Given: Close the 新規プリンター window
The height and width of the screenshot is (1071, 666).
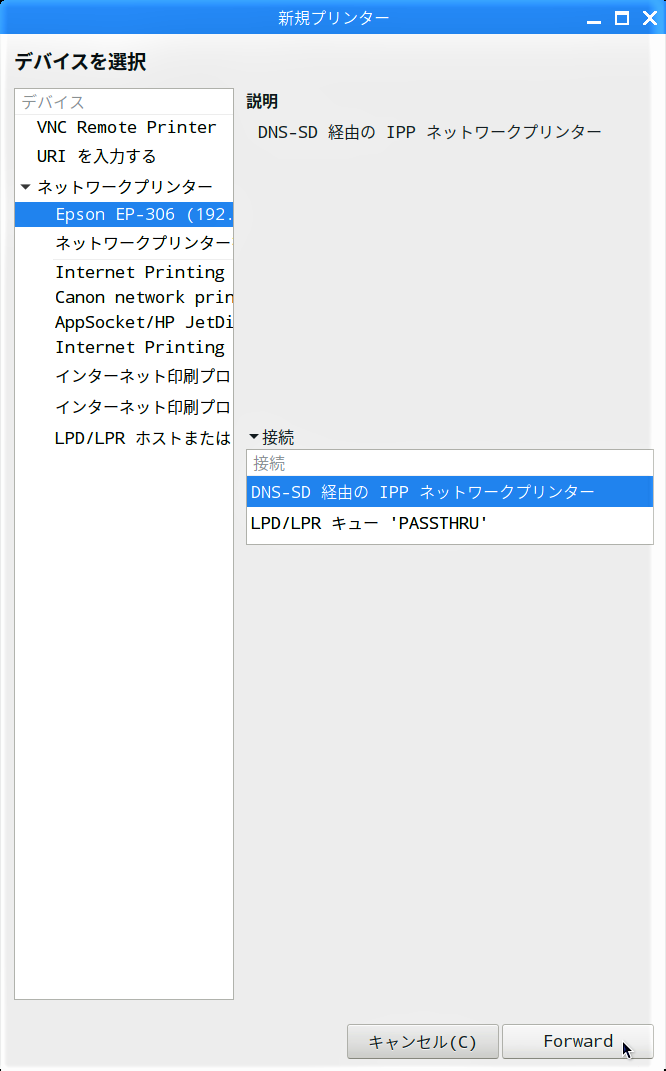Looking at the screenshot, I should 650,18.
